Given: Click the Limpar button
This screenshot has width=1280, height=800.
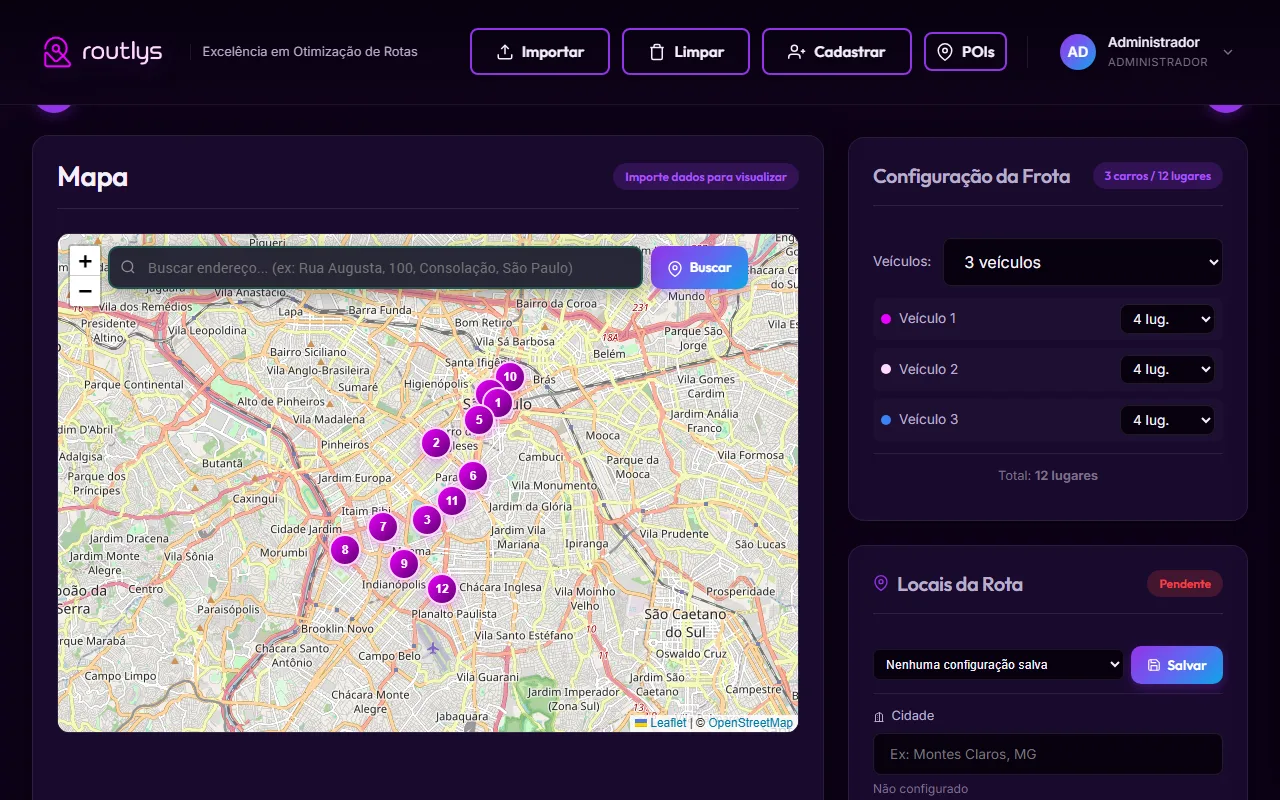Looking at the screenshot, I should tap(686, 52).
